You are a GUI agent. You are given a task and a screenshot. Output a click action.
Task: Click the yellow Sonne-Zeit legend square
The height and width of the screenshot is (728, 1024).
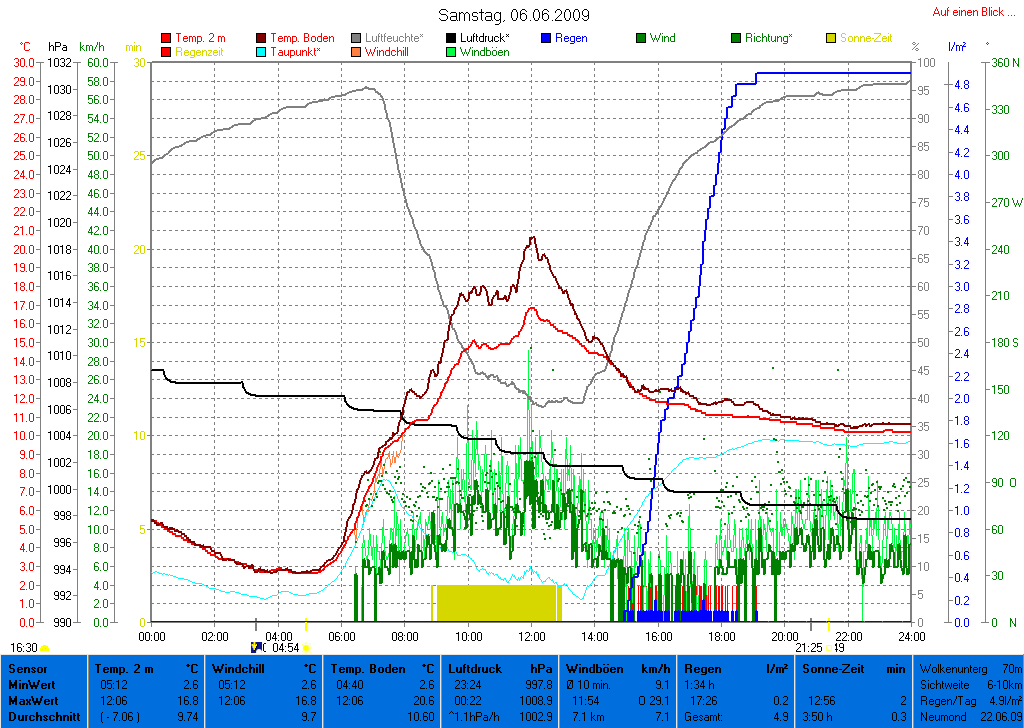(x=831, y=38)
